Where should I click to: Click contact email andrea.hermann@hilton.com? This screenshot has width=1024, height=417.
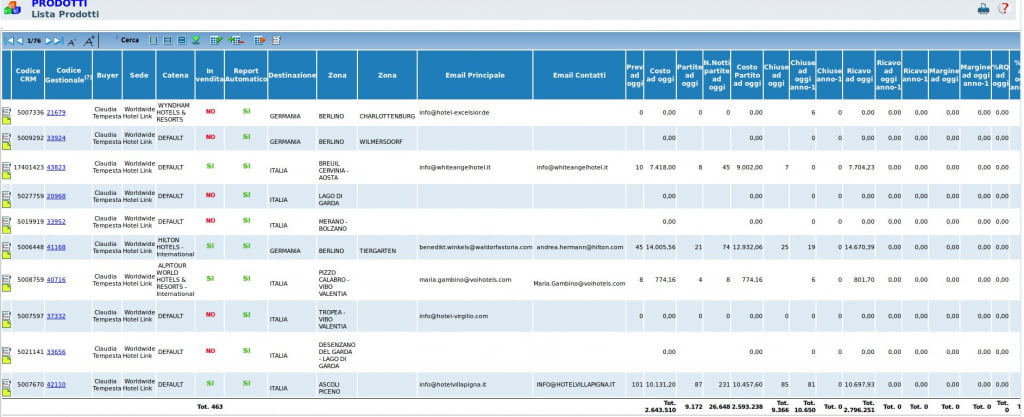(580, 247)
